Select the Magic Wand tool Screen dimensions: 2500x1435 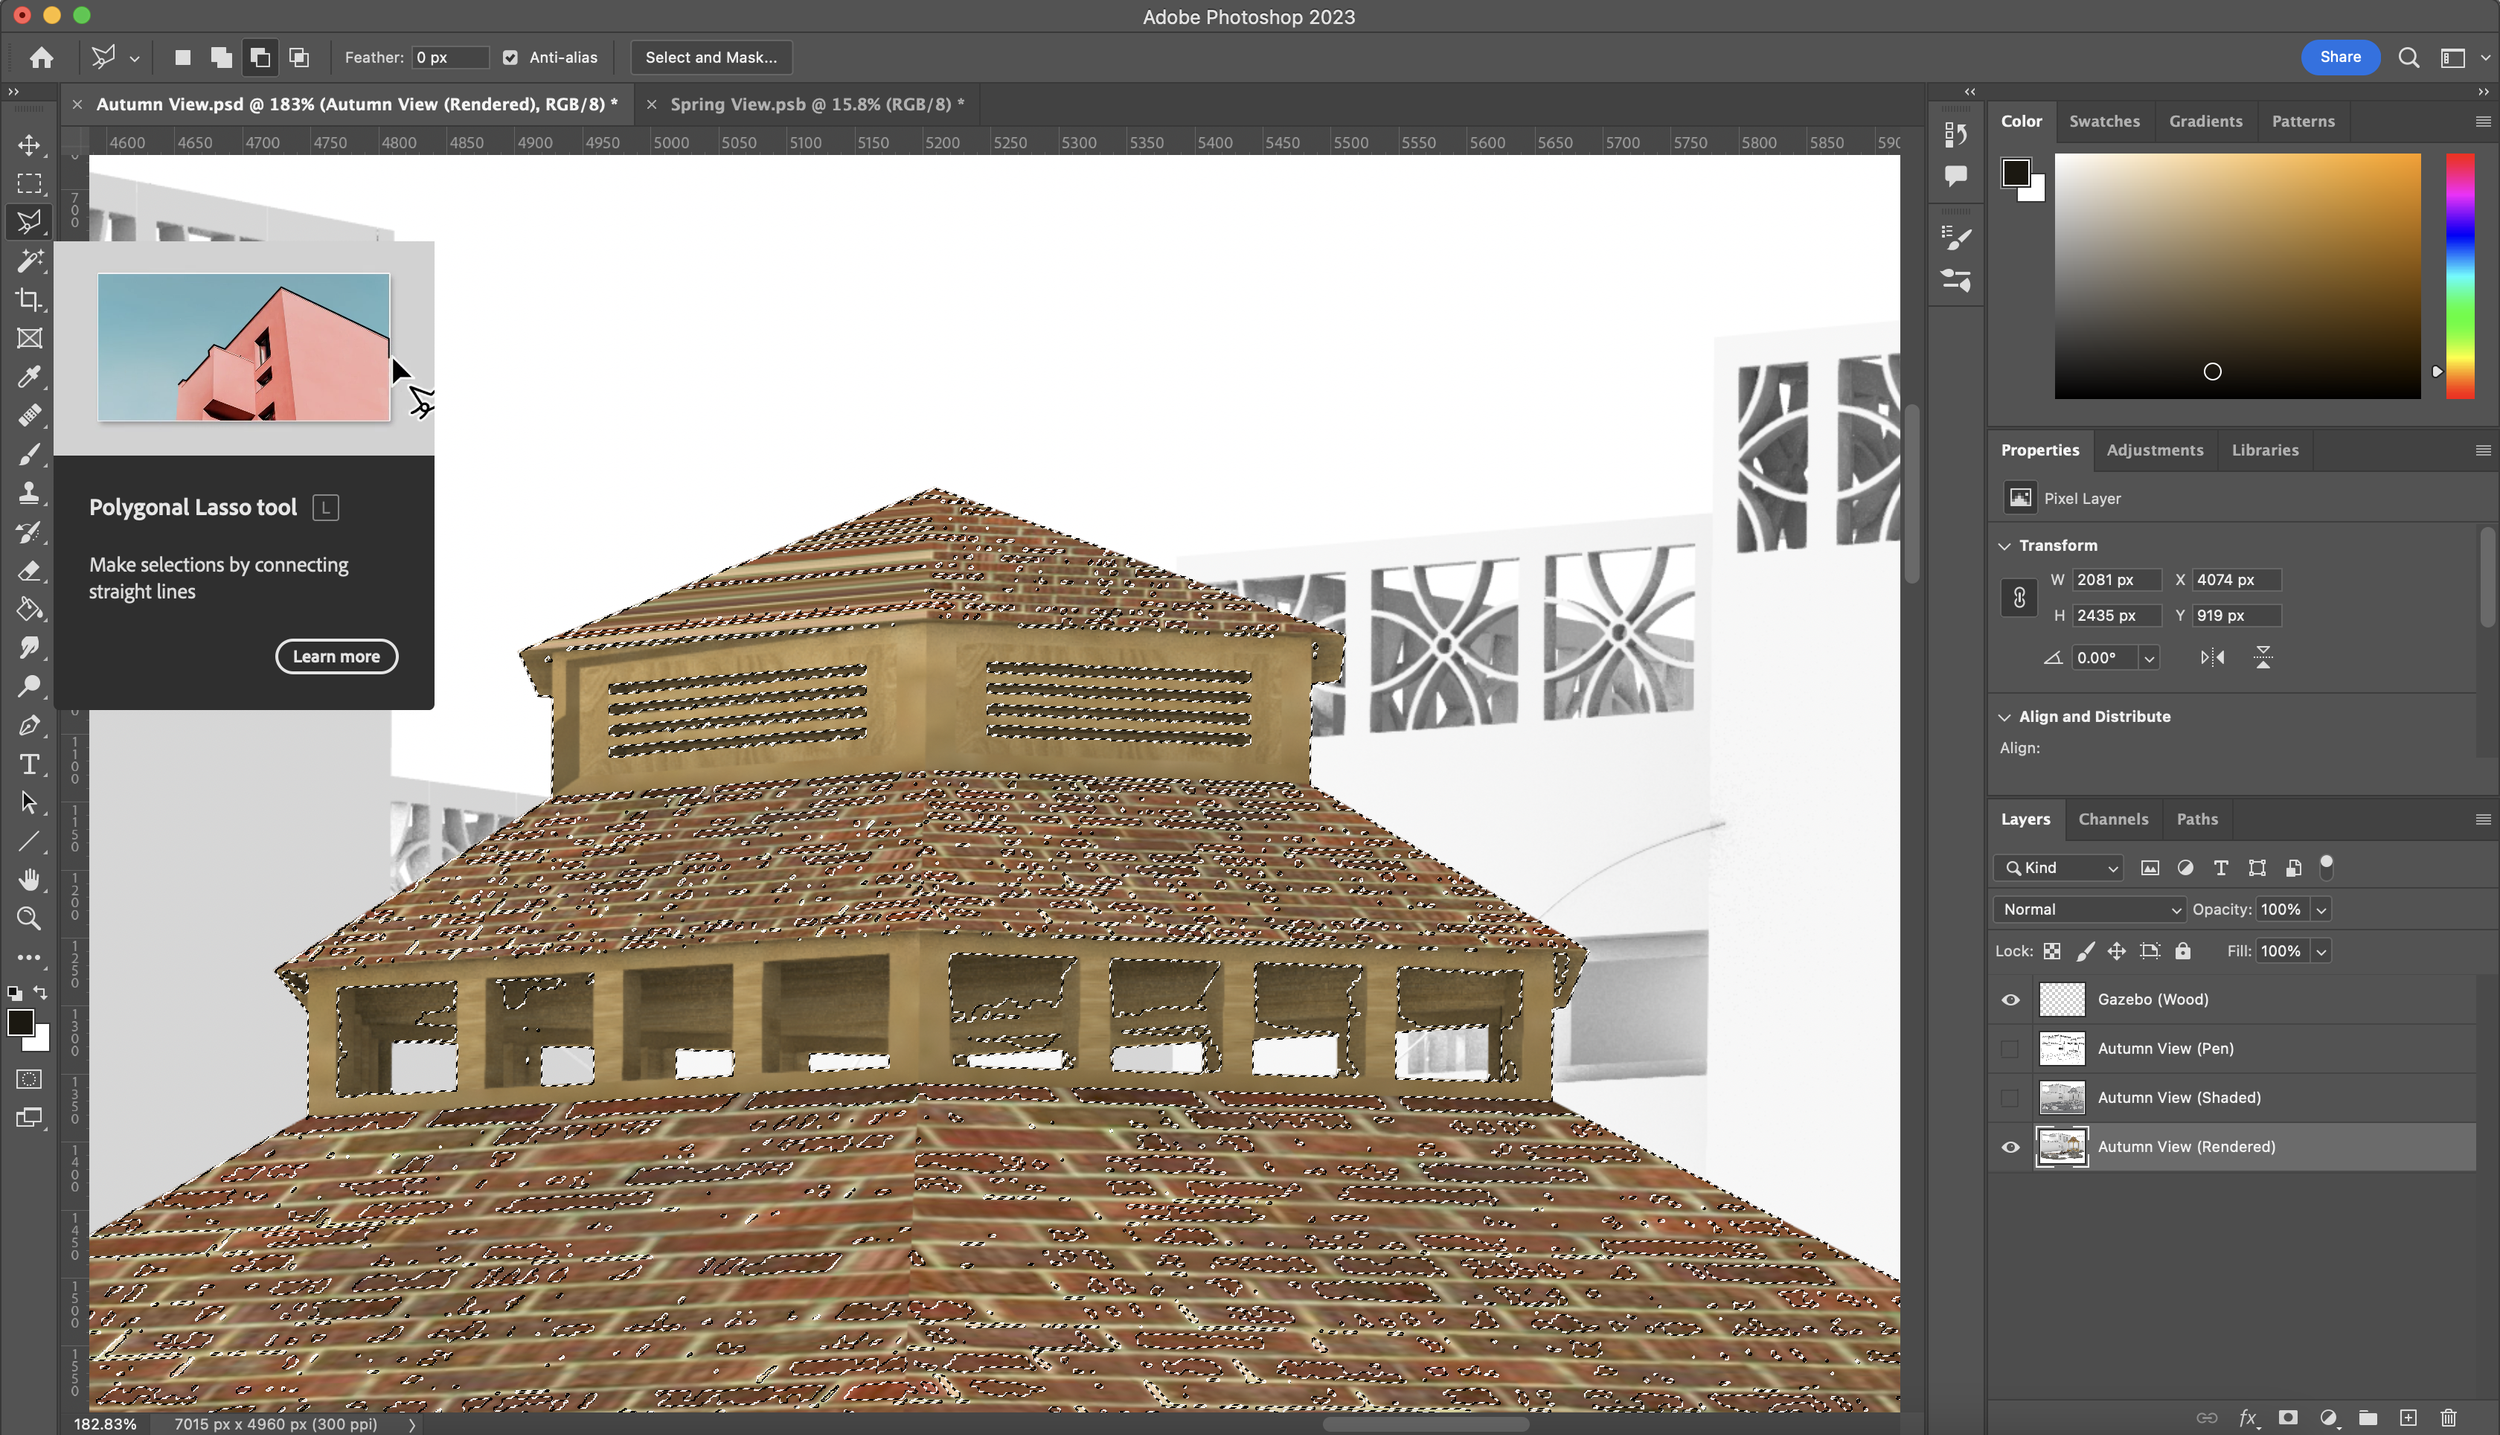tap(29, 261)
